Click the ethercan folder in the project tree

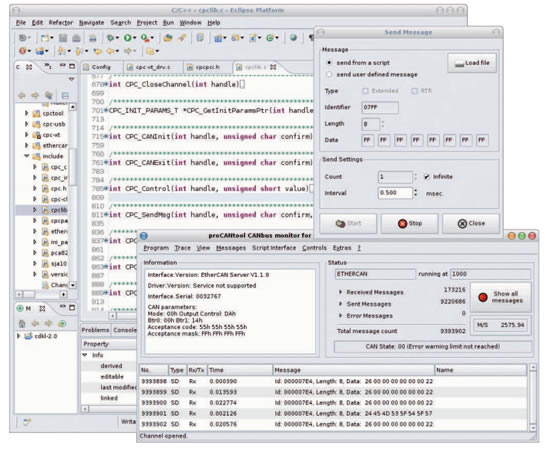[x=50, y=145]
